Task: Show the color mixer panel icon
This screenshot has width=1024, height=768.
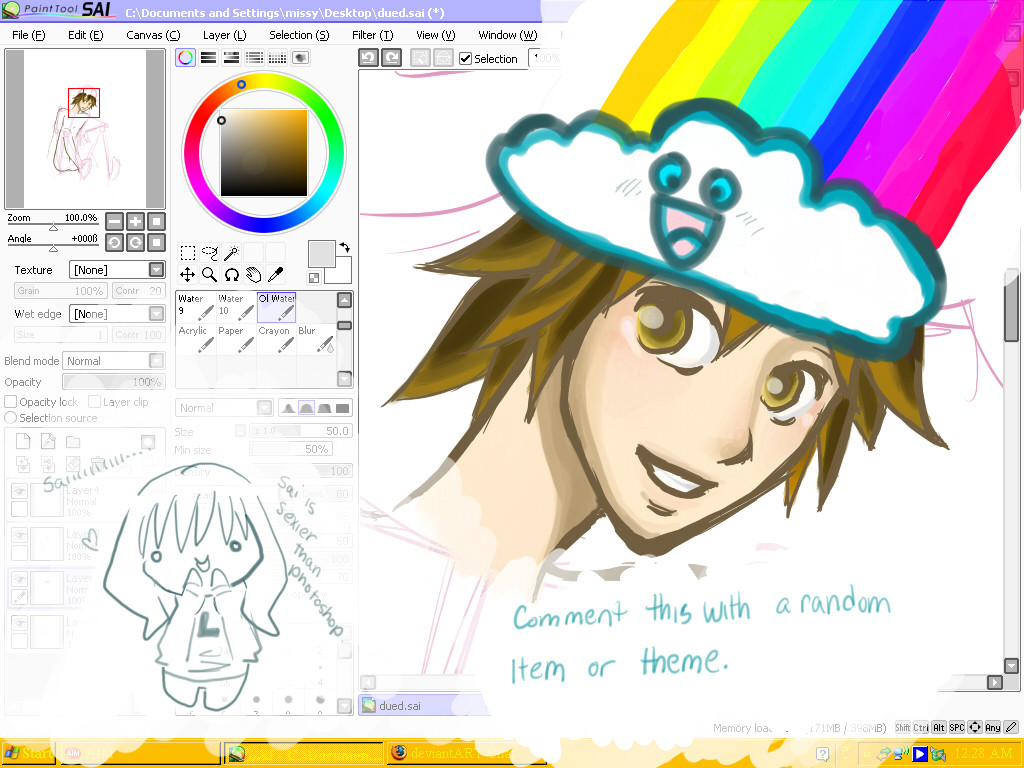Action: 254,57
